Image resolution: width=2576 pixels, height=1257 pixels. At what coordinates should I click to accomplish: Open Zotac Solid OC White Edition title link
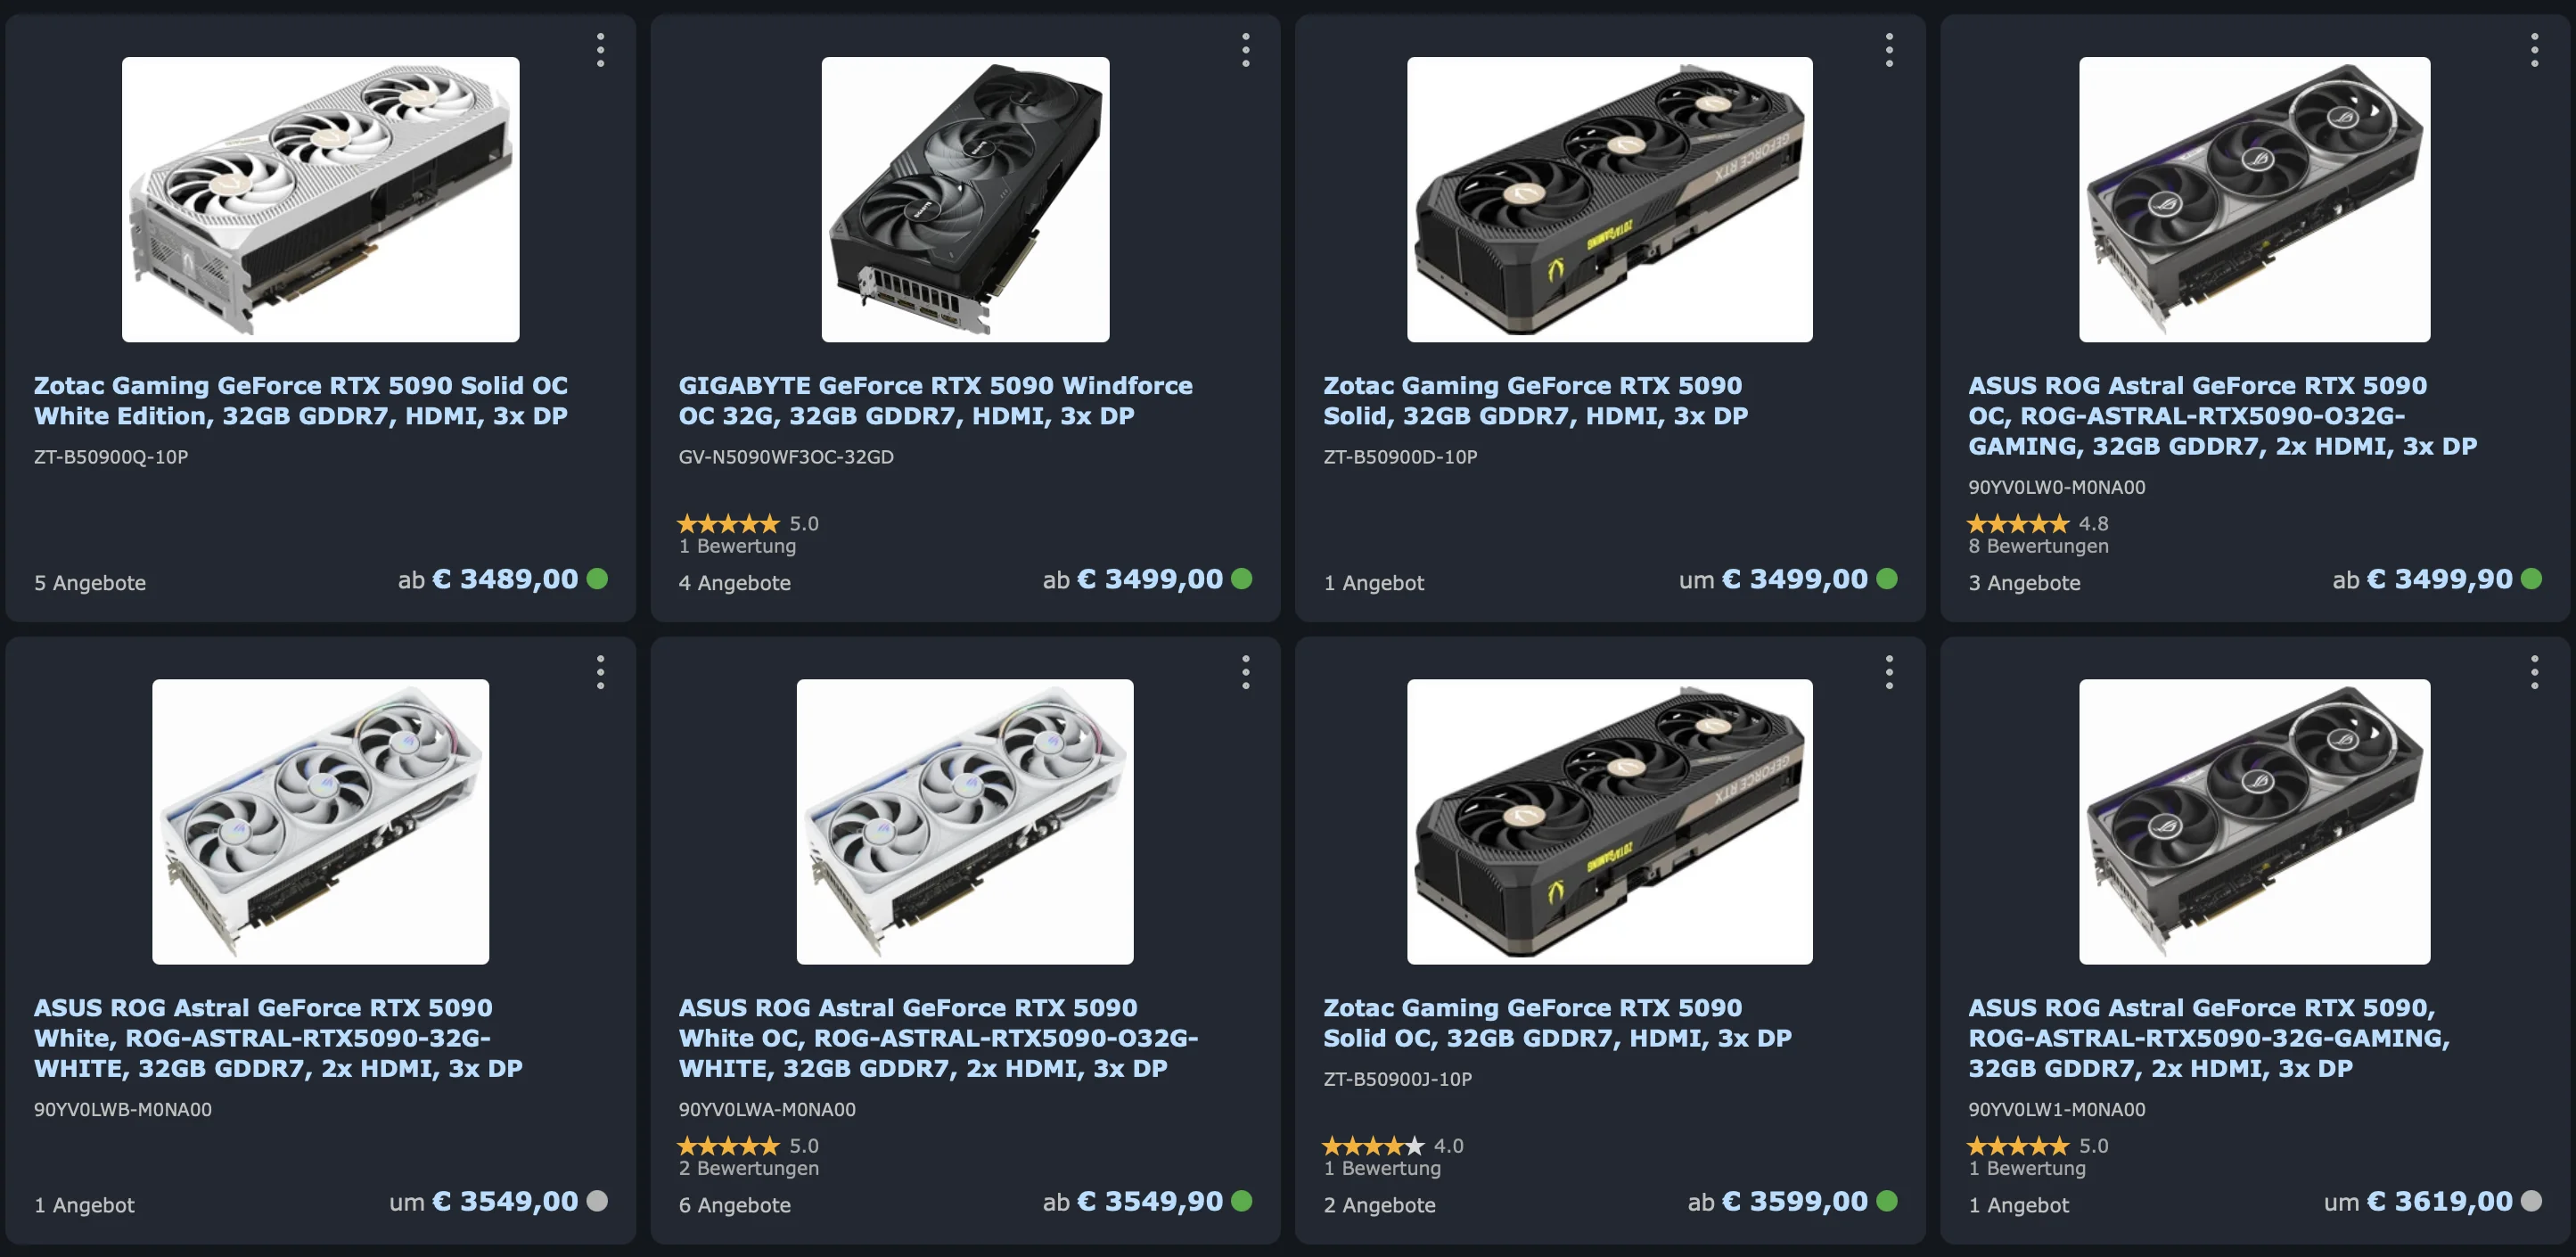[300, 400]
